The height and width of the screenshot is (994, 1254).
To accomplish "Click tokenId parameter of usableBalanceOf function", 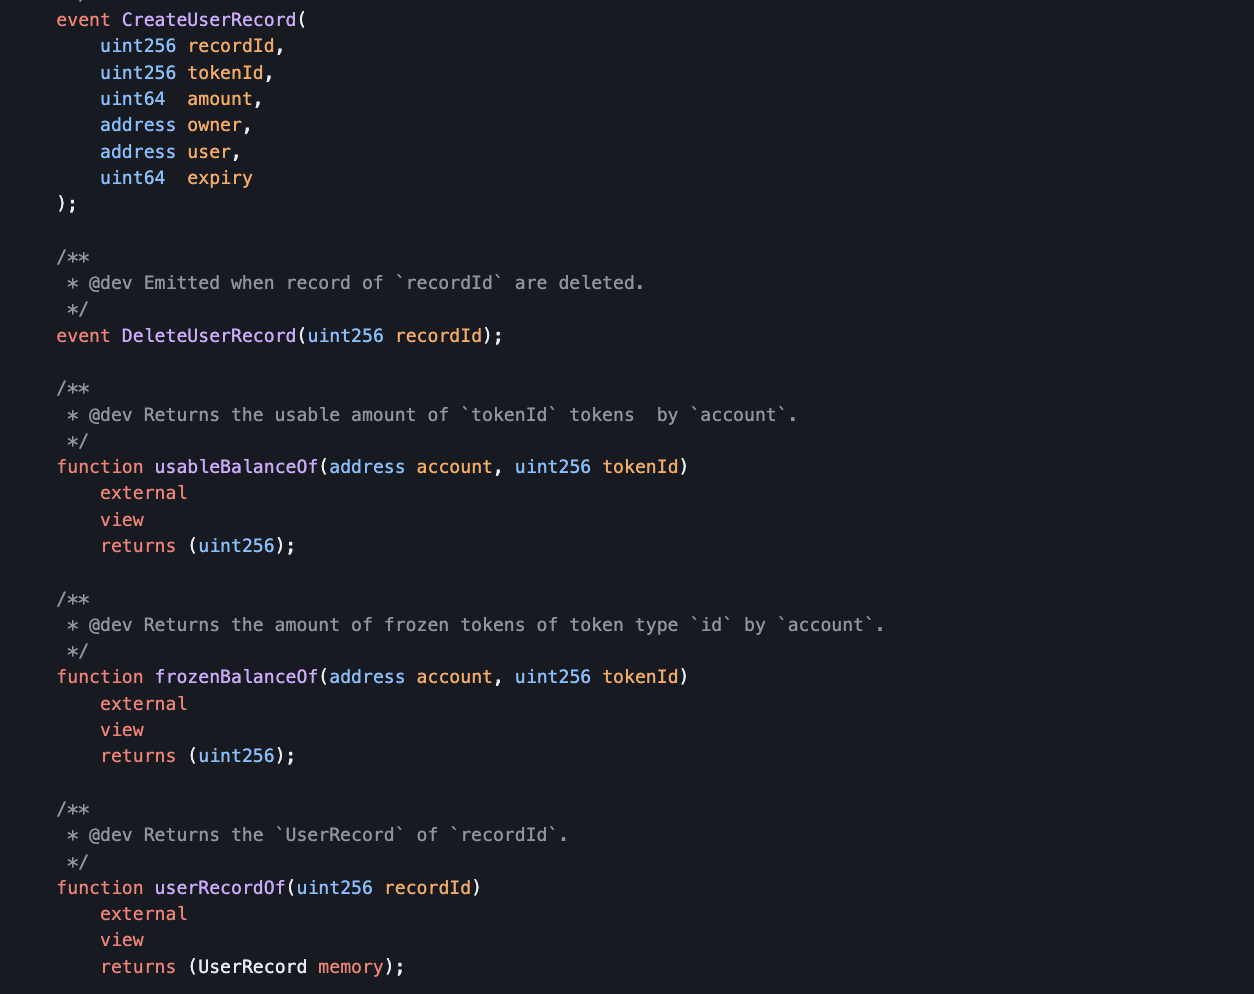I will point(640,467).
